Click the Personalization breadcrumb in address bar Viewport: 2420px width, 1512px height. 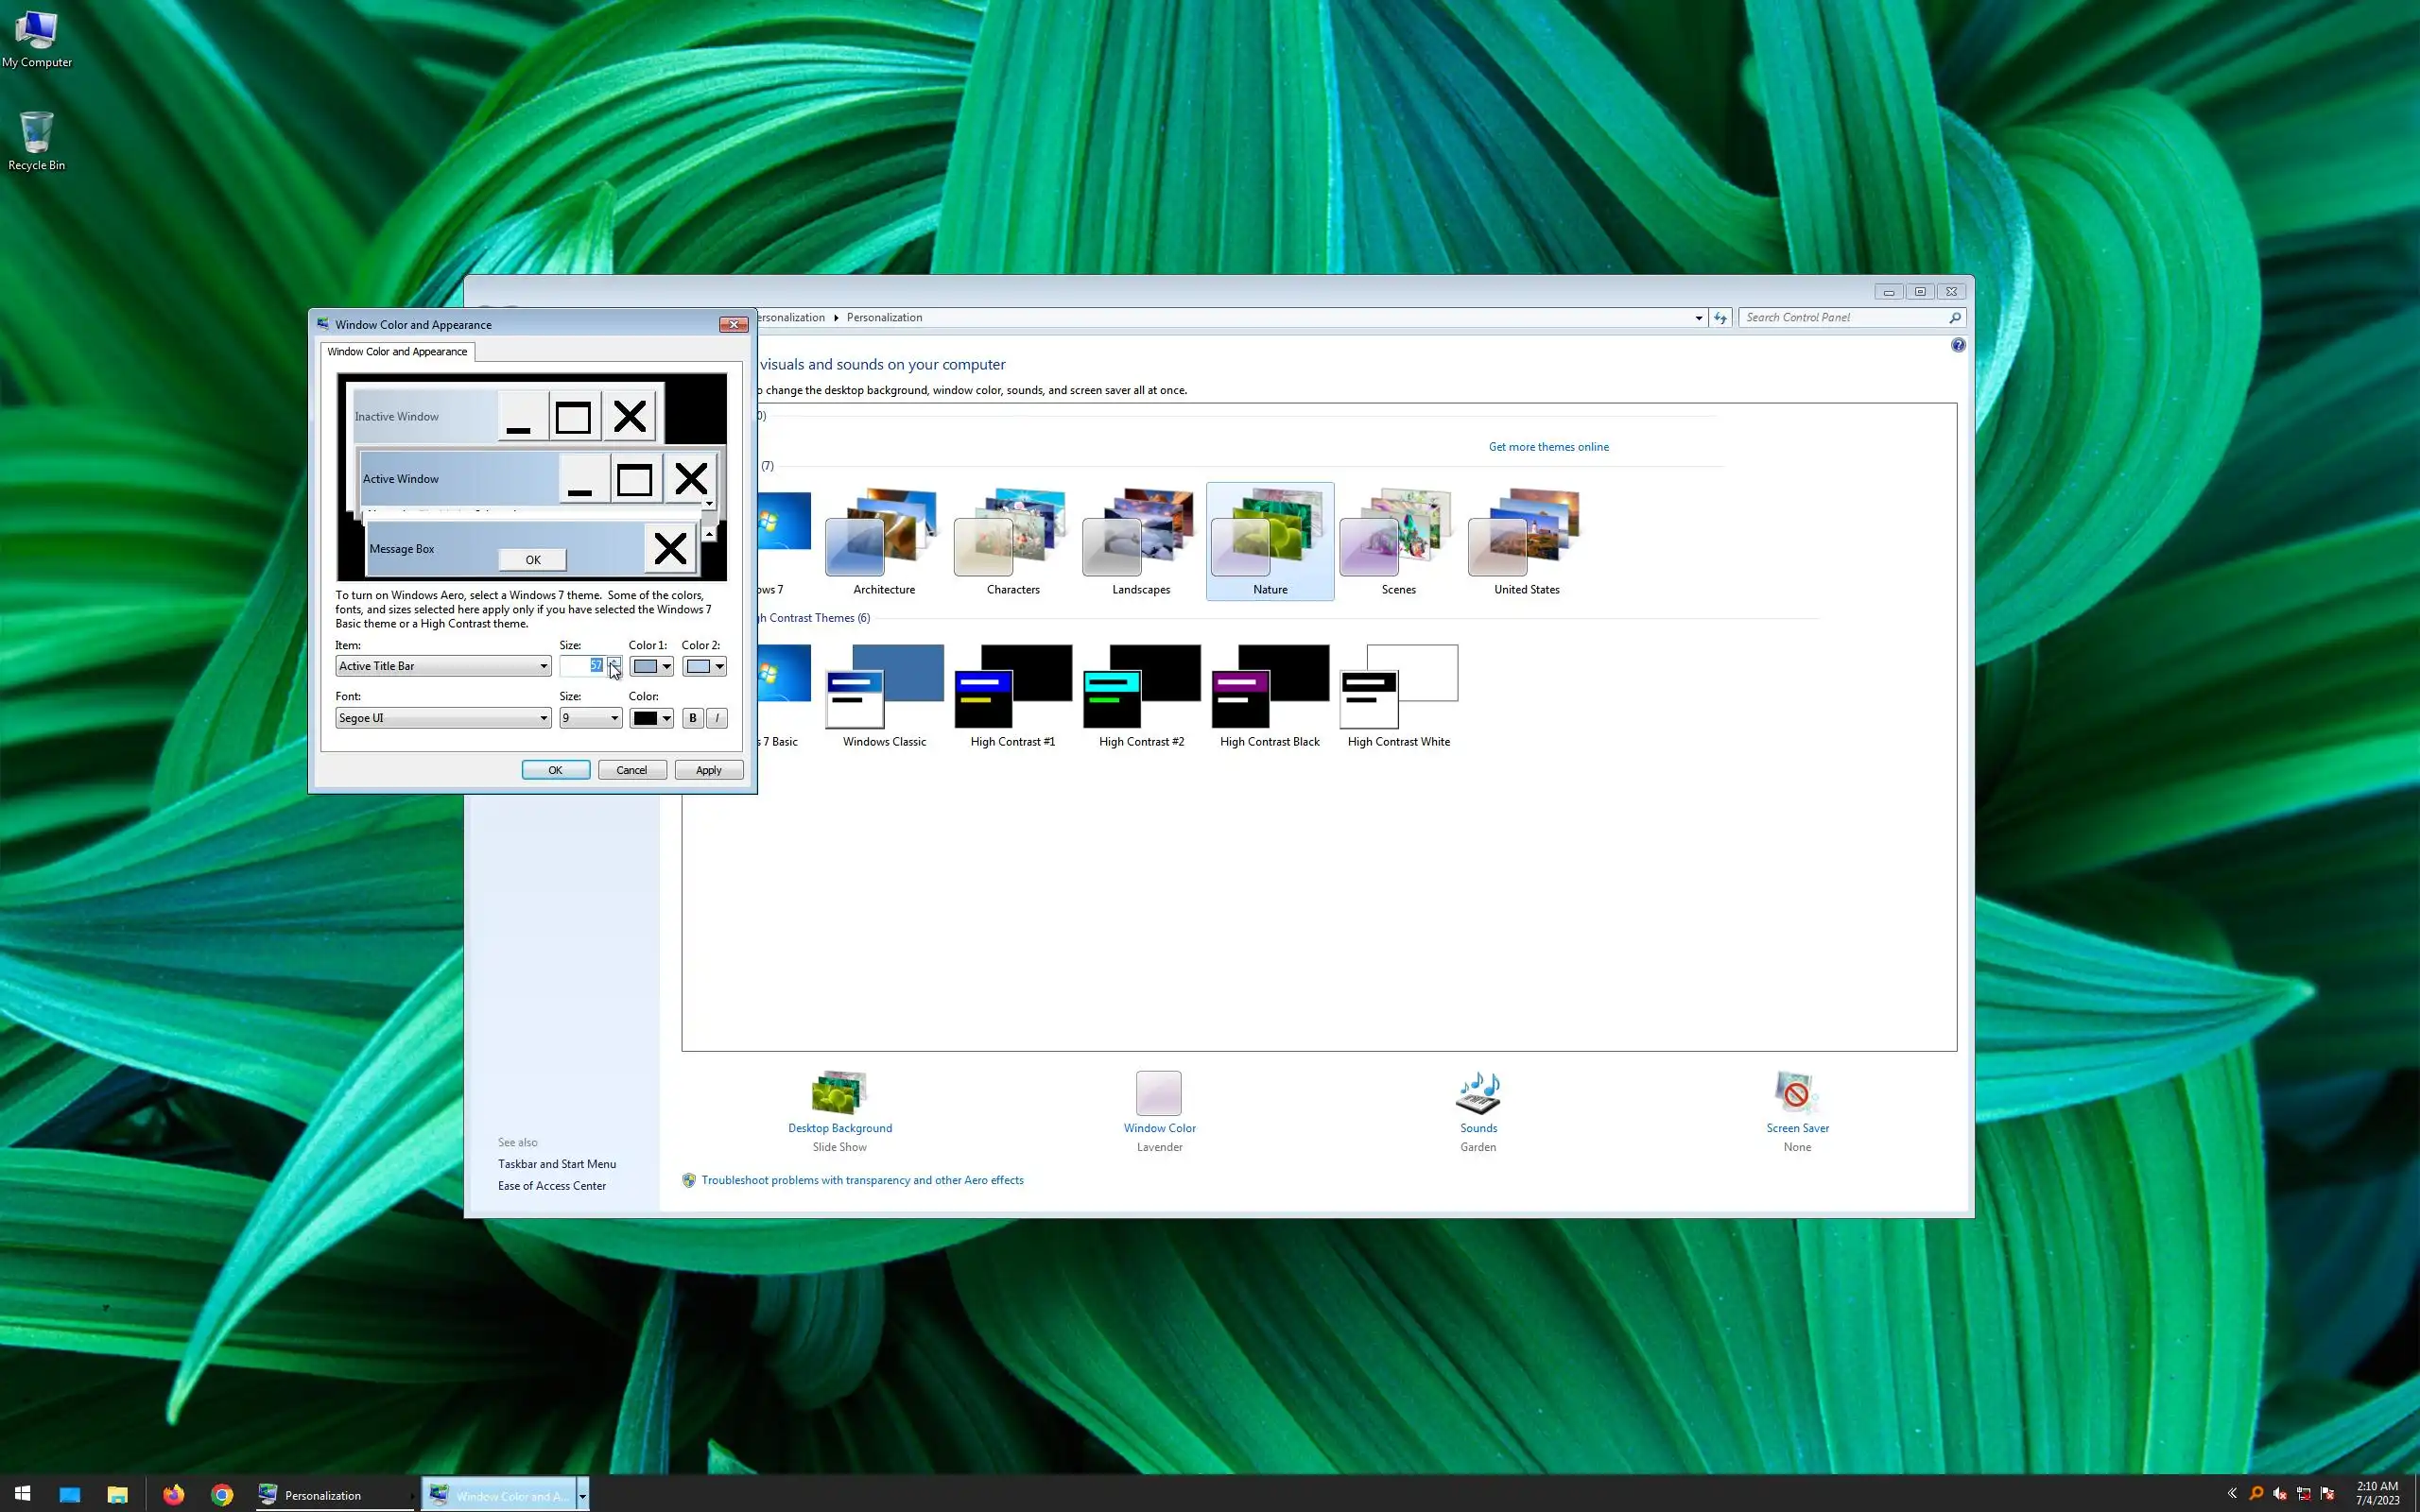coord(884,318)
